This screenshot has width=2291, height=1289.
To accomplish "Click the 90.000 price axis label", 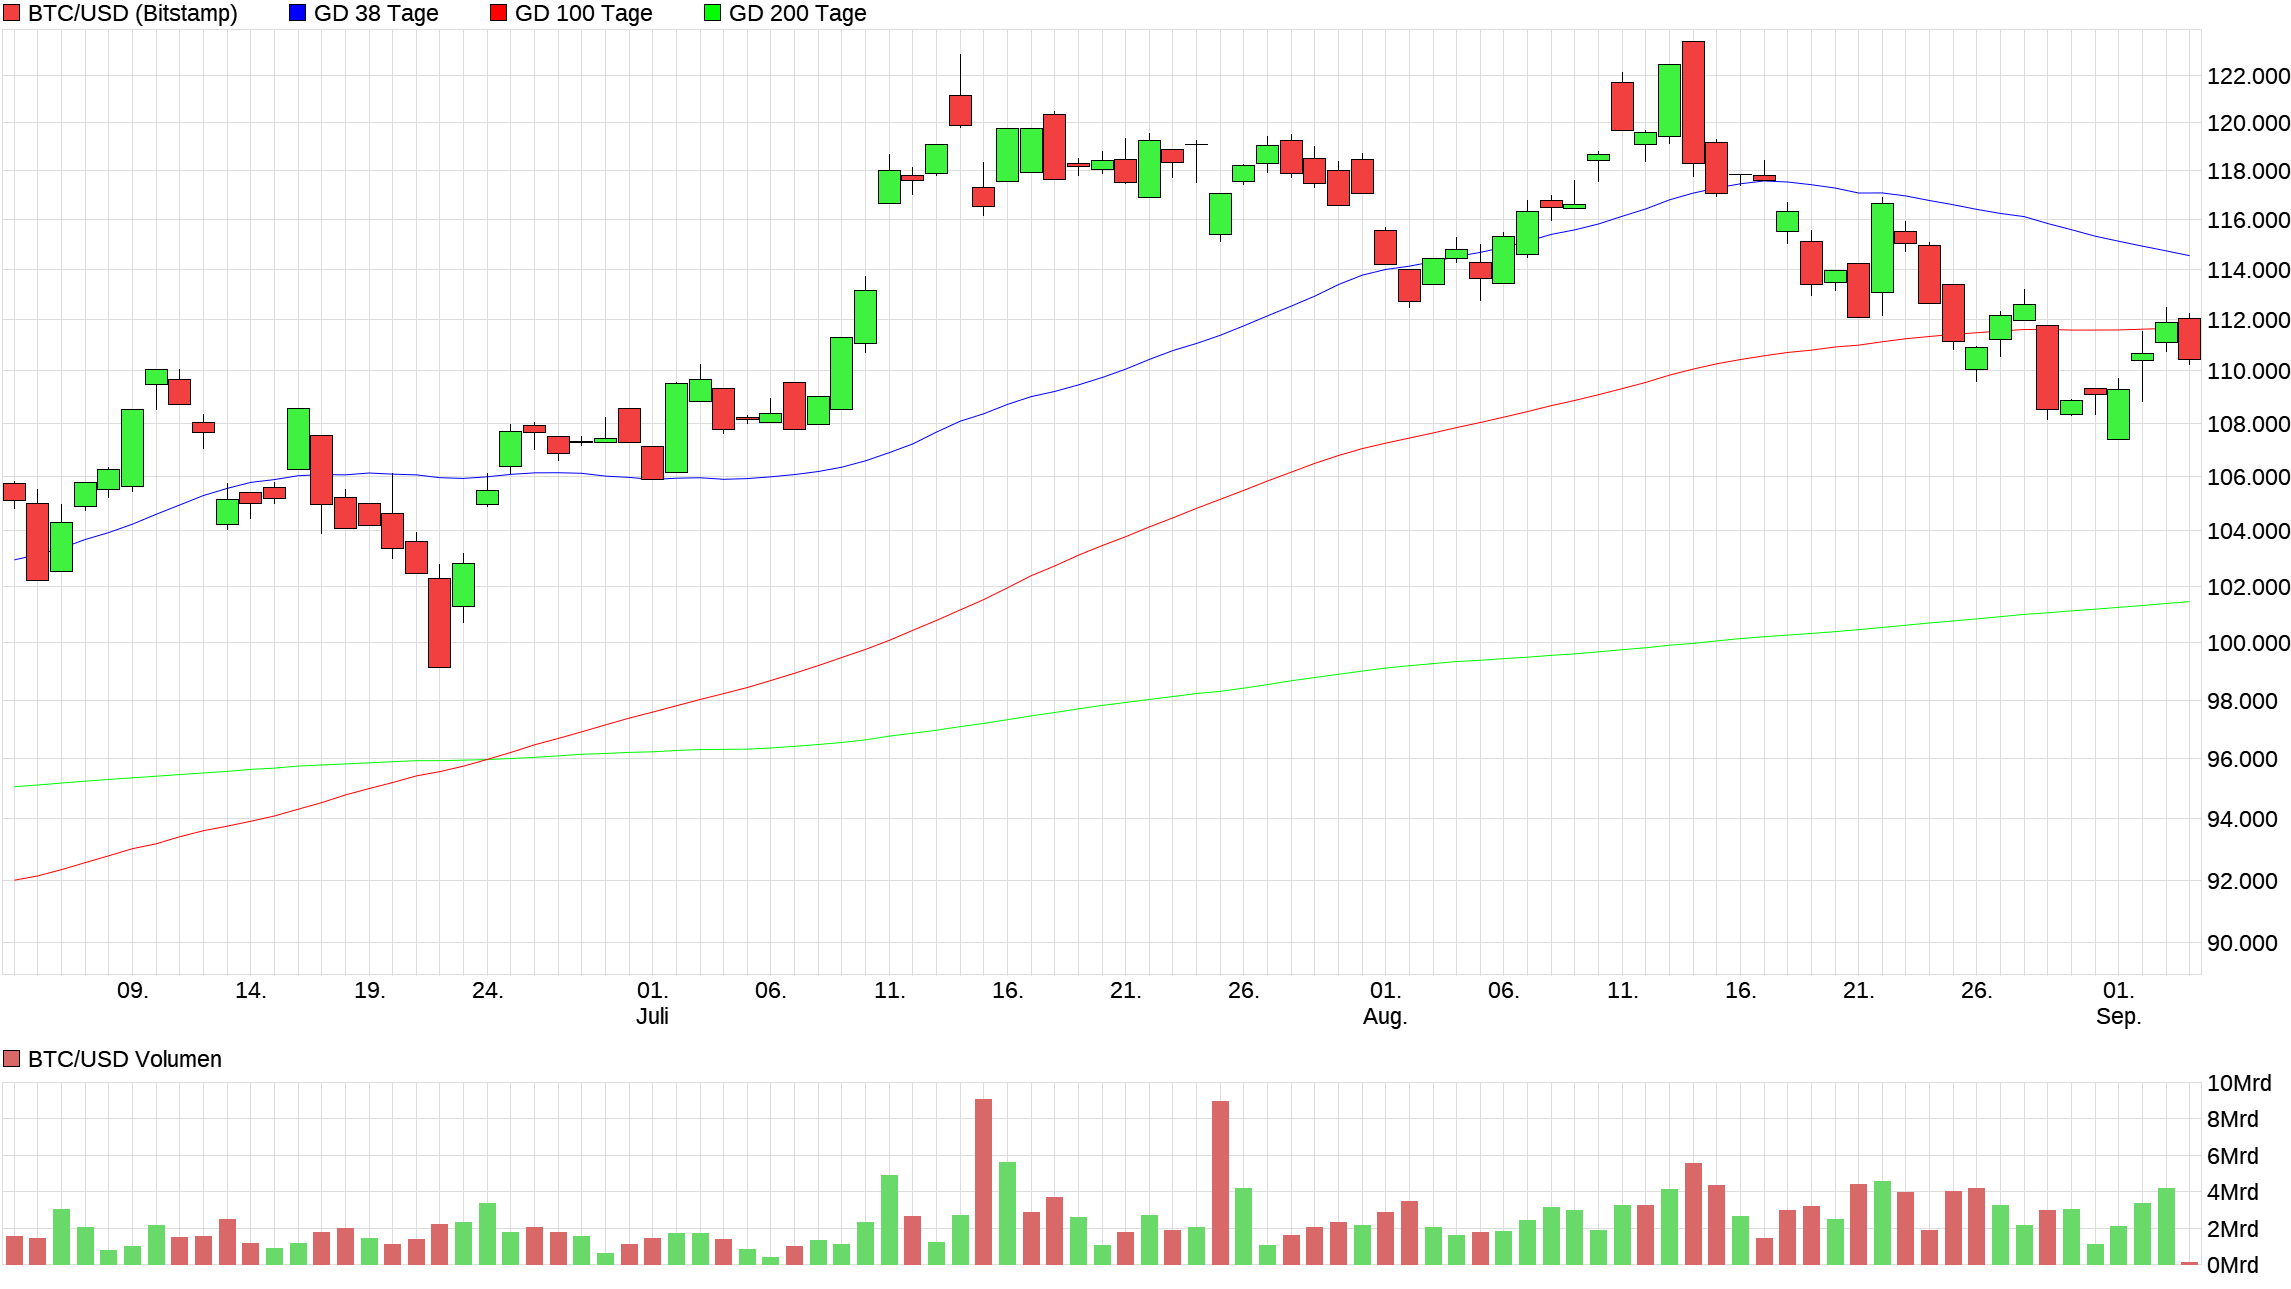I will (2242, 943).
